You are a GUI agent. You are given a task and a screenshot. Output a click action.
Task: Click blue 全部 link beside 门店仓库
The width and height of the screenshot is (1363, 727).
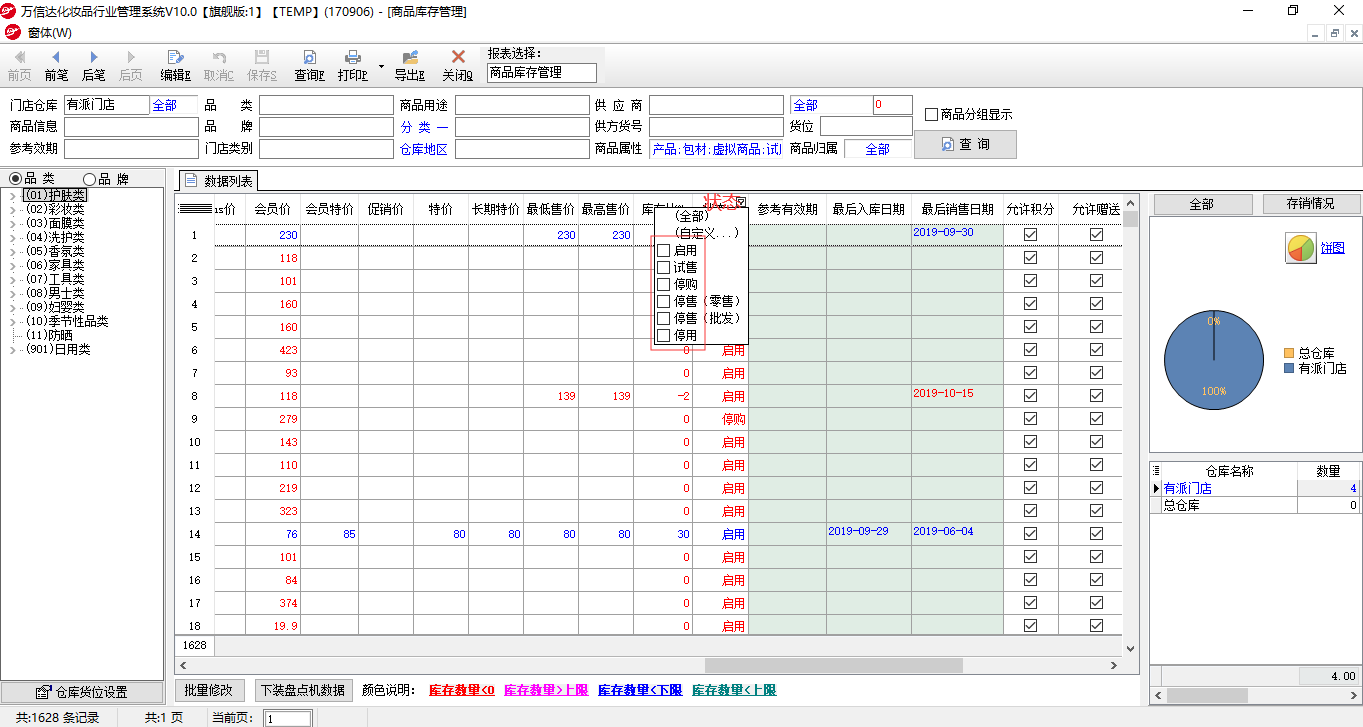165,105
